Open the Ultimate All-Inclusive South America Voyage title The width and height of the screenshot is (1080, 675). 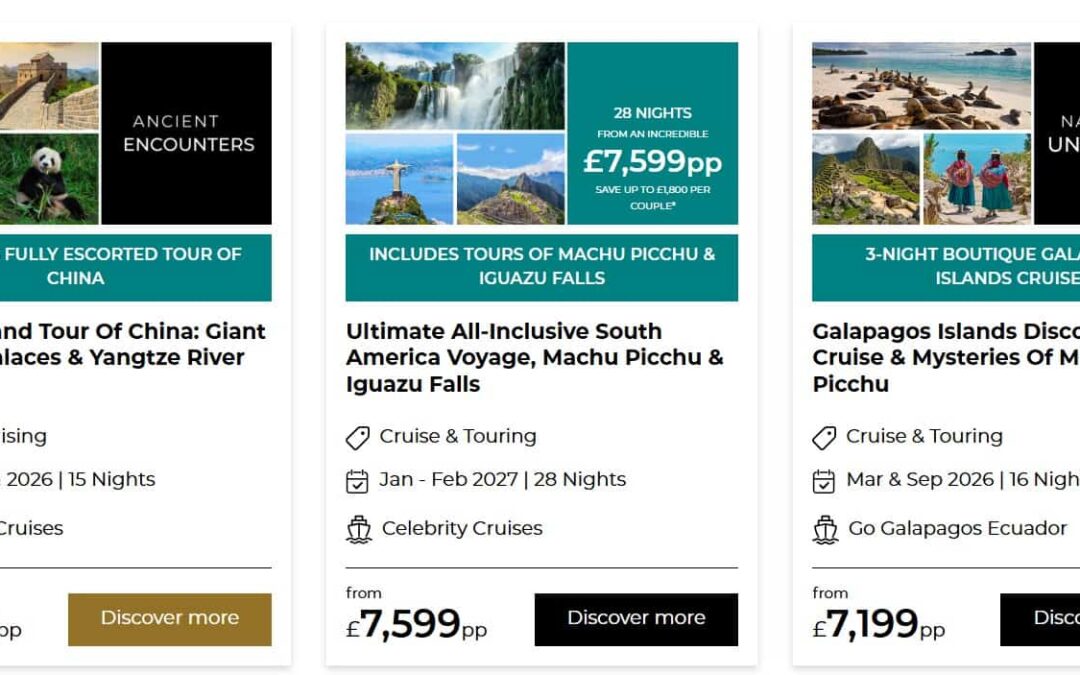click(534, 357)
